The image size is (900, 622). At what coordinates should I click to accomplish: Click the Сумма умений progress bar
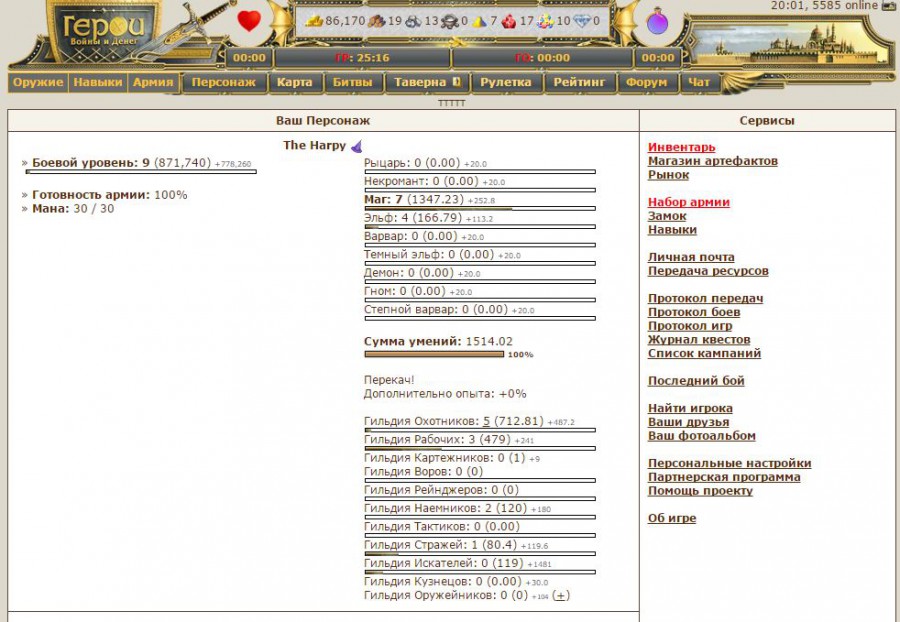[434, 354]
